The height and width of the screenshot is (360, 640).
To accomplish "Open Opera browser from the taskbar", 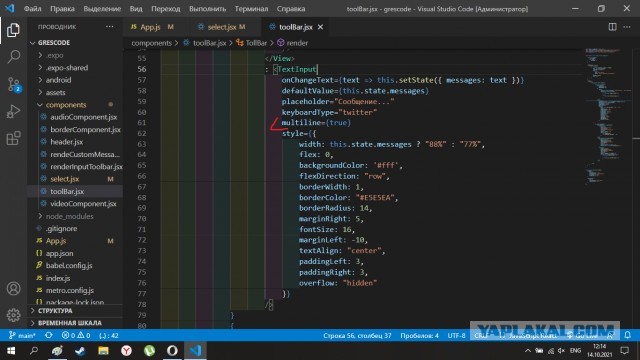I will pos(172,351).
